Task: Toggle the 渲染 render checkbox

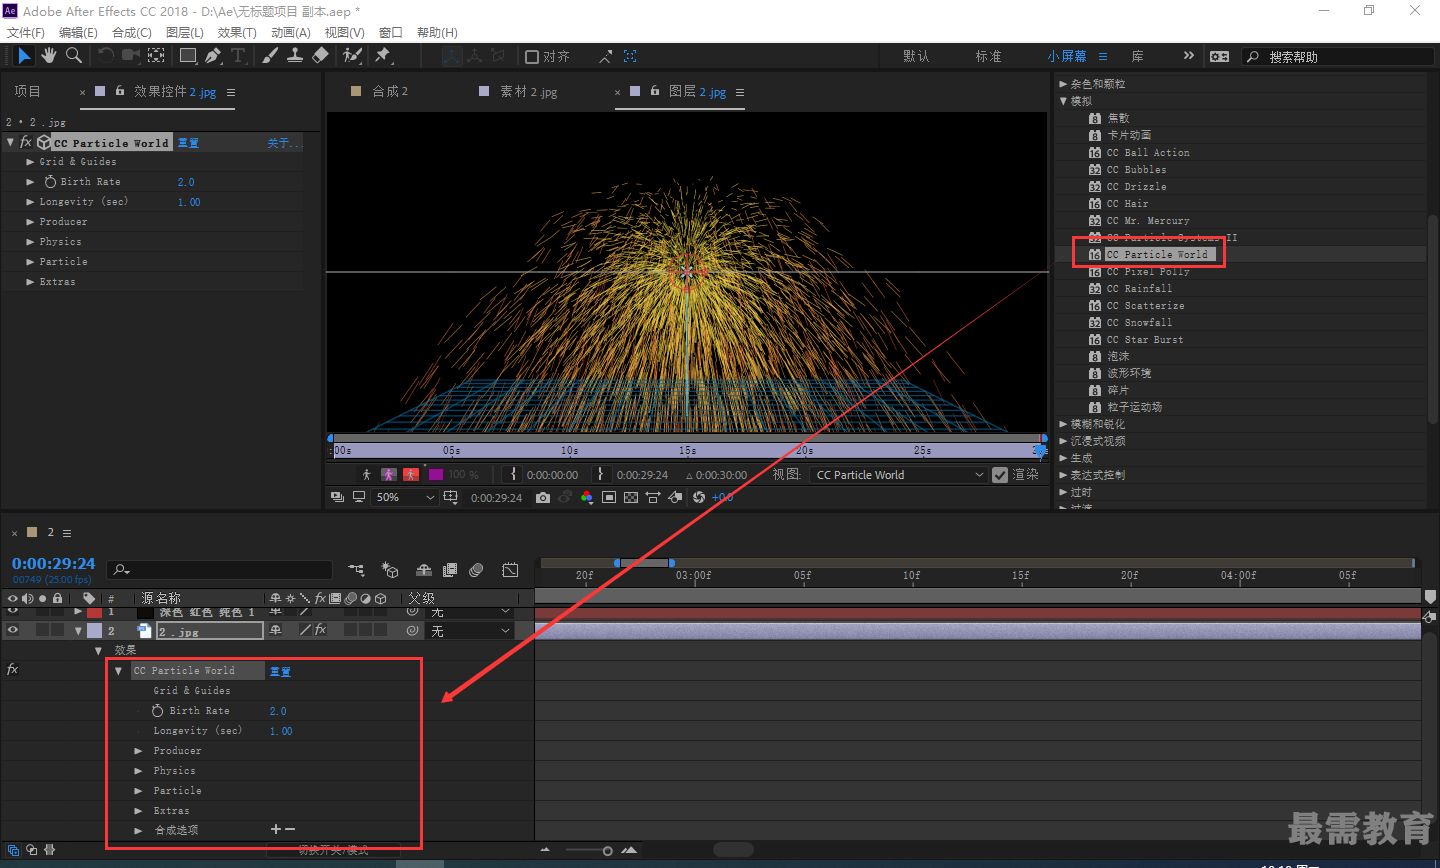Action: (1000, 475)
